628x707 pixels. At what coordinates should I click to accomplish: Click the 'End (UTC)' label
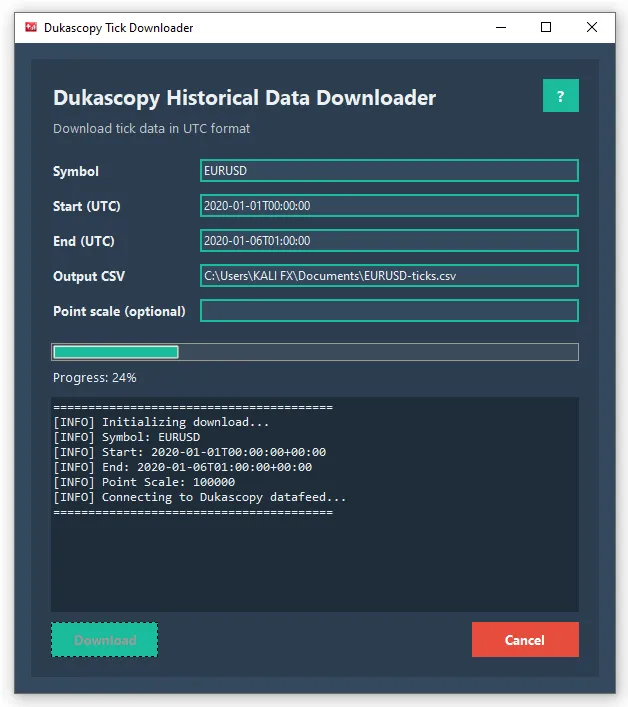[x=83, y=241]
